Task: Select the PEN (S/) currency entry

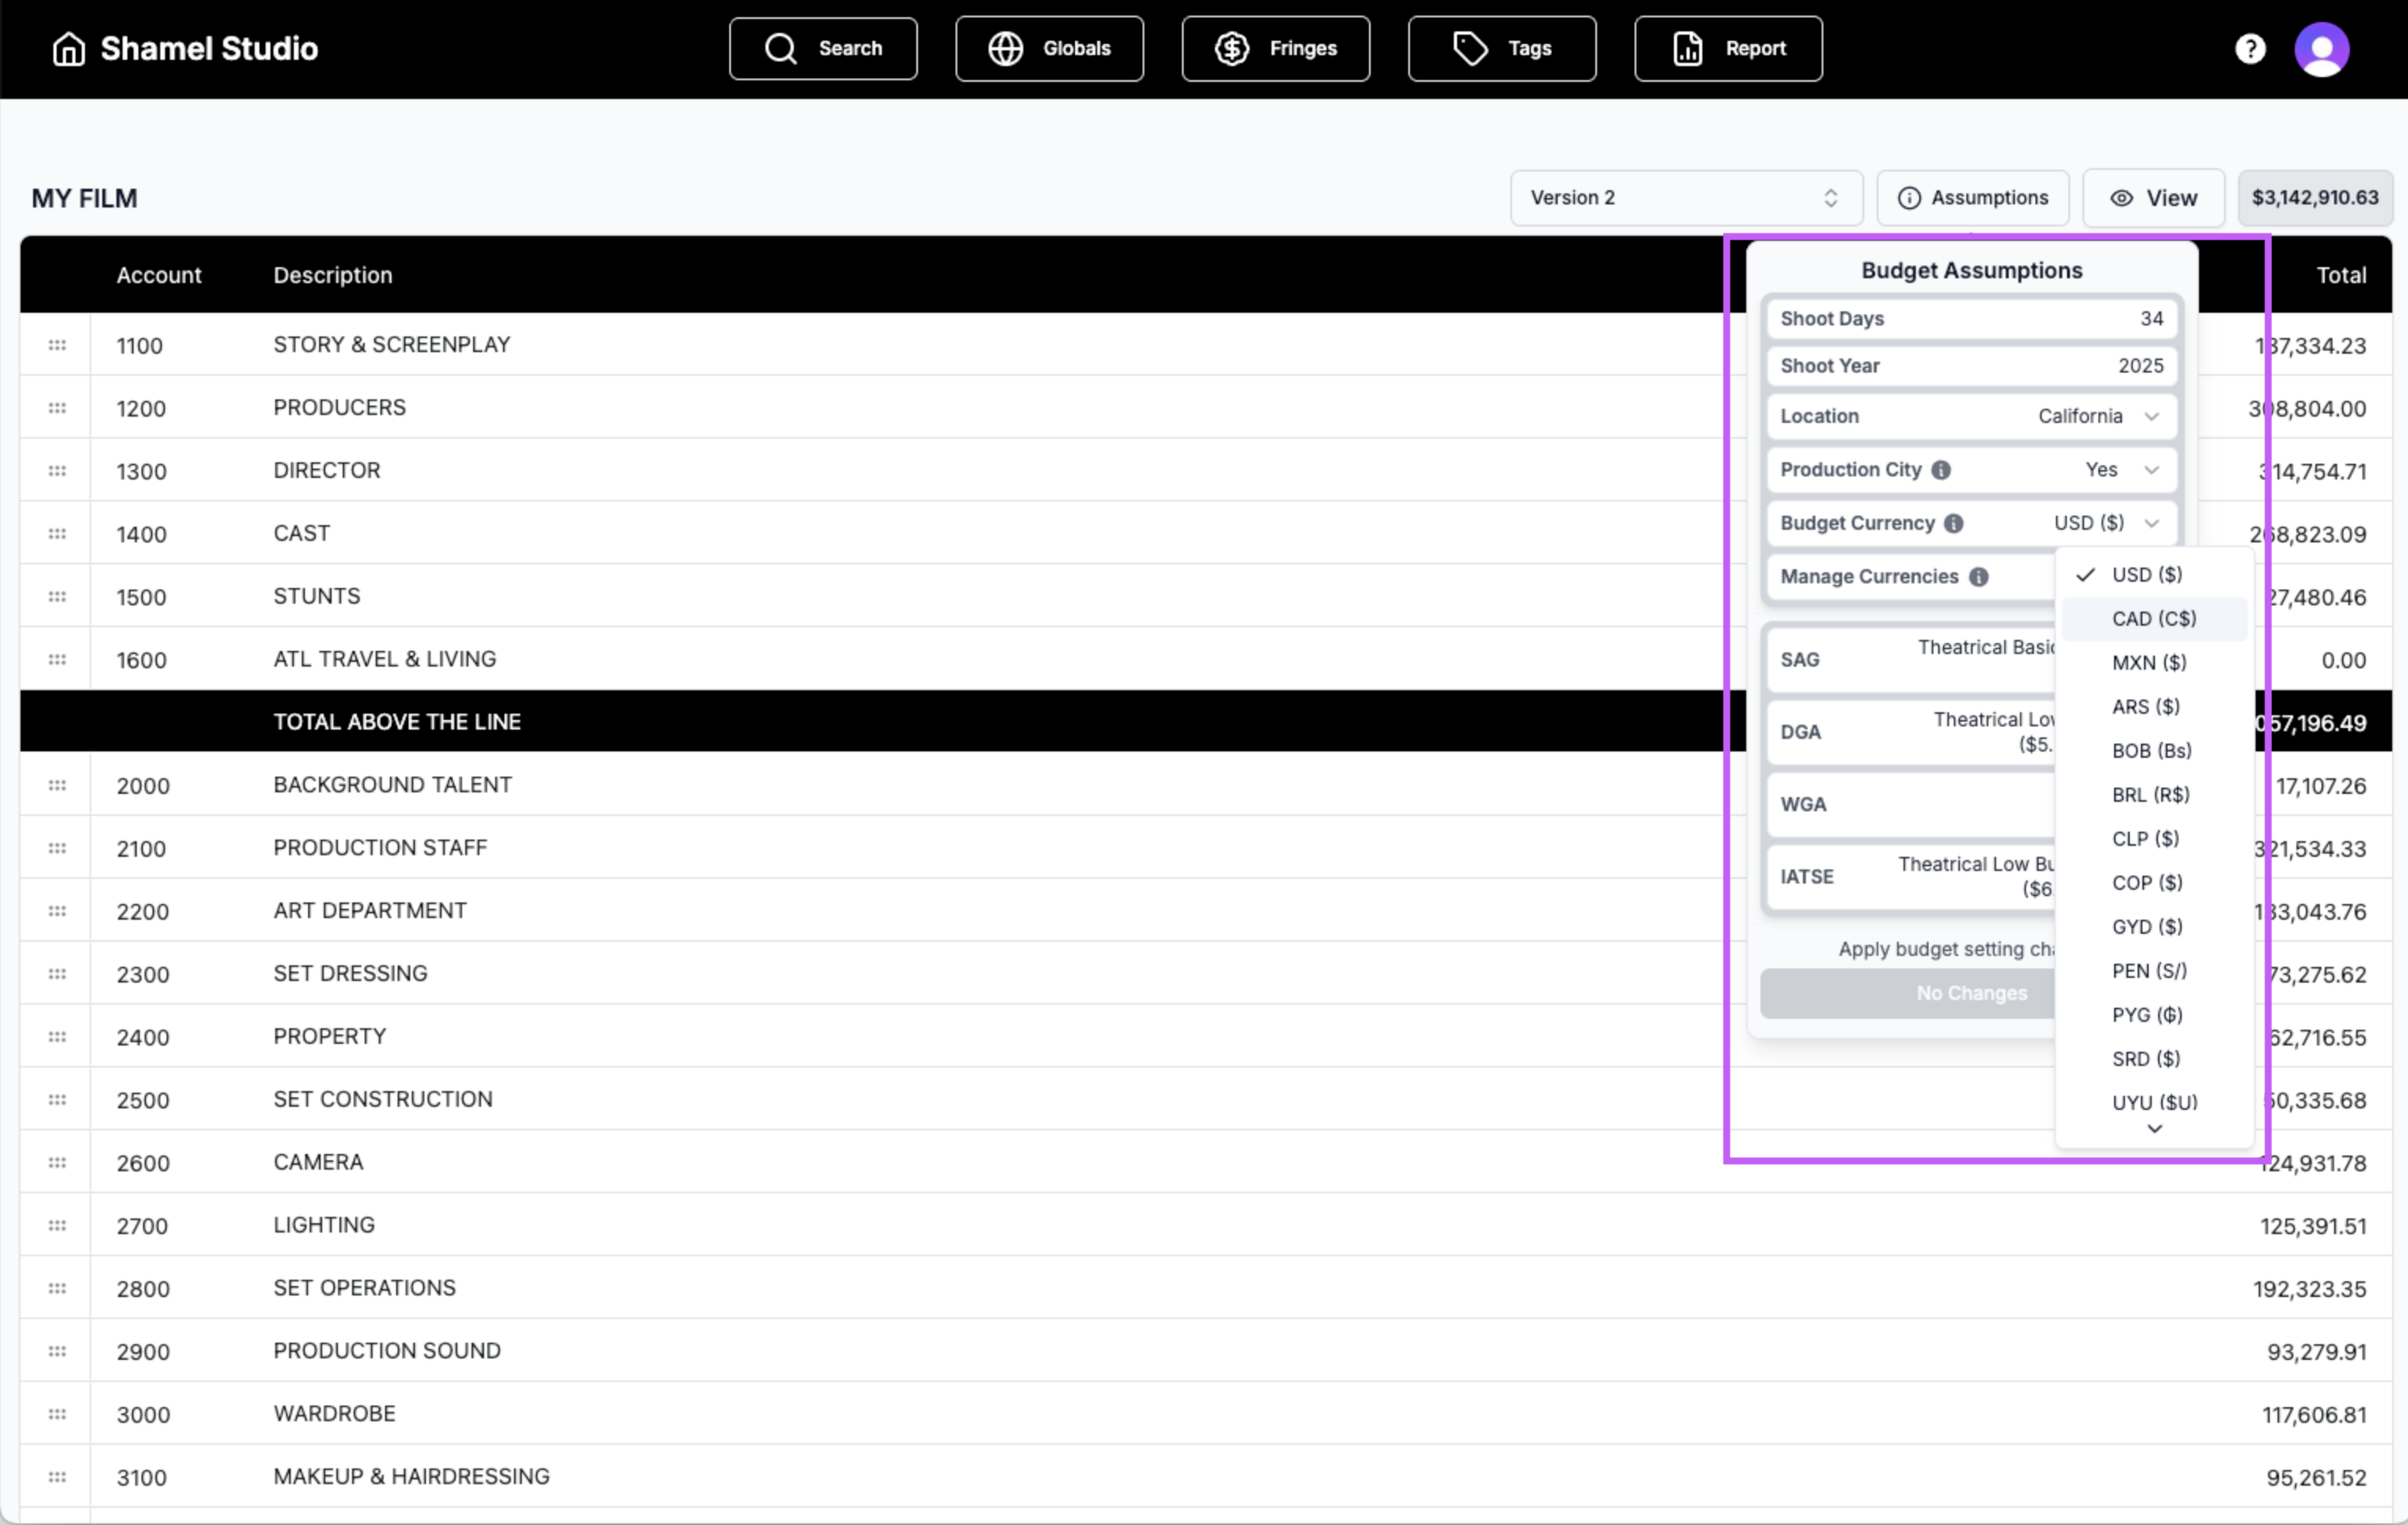Action: [2149, 971]
